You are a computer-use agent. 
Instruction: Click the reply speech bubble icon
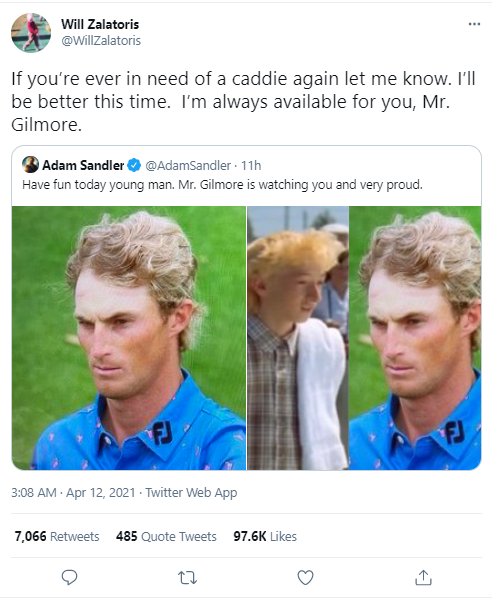point(69,577)
